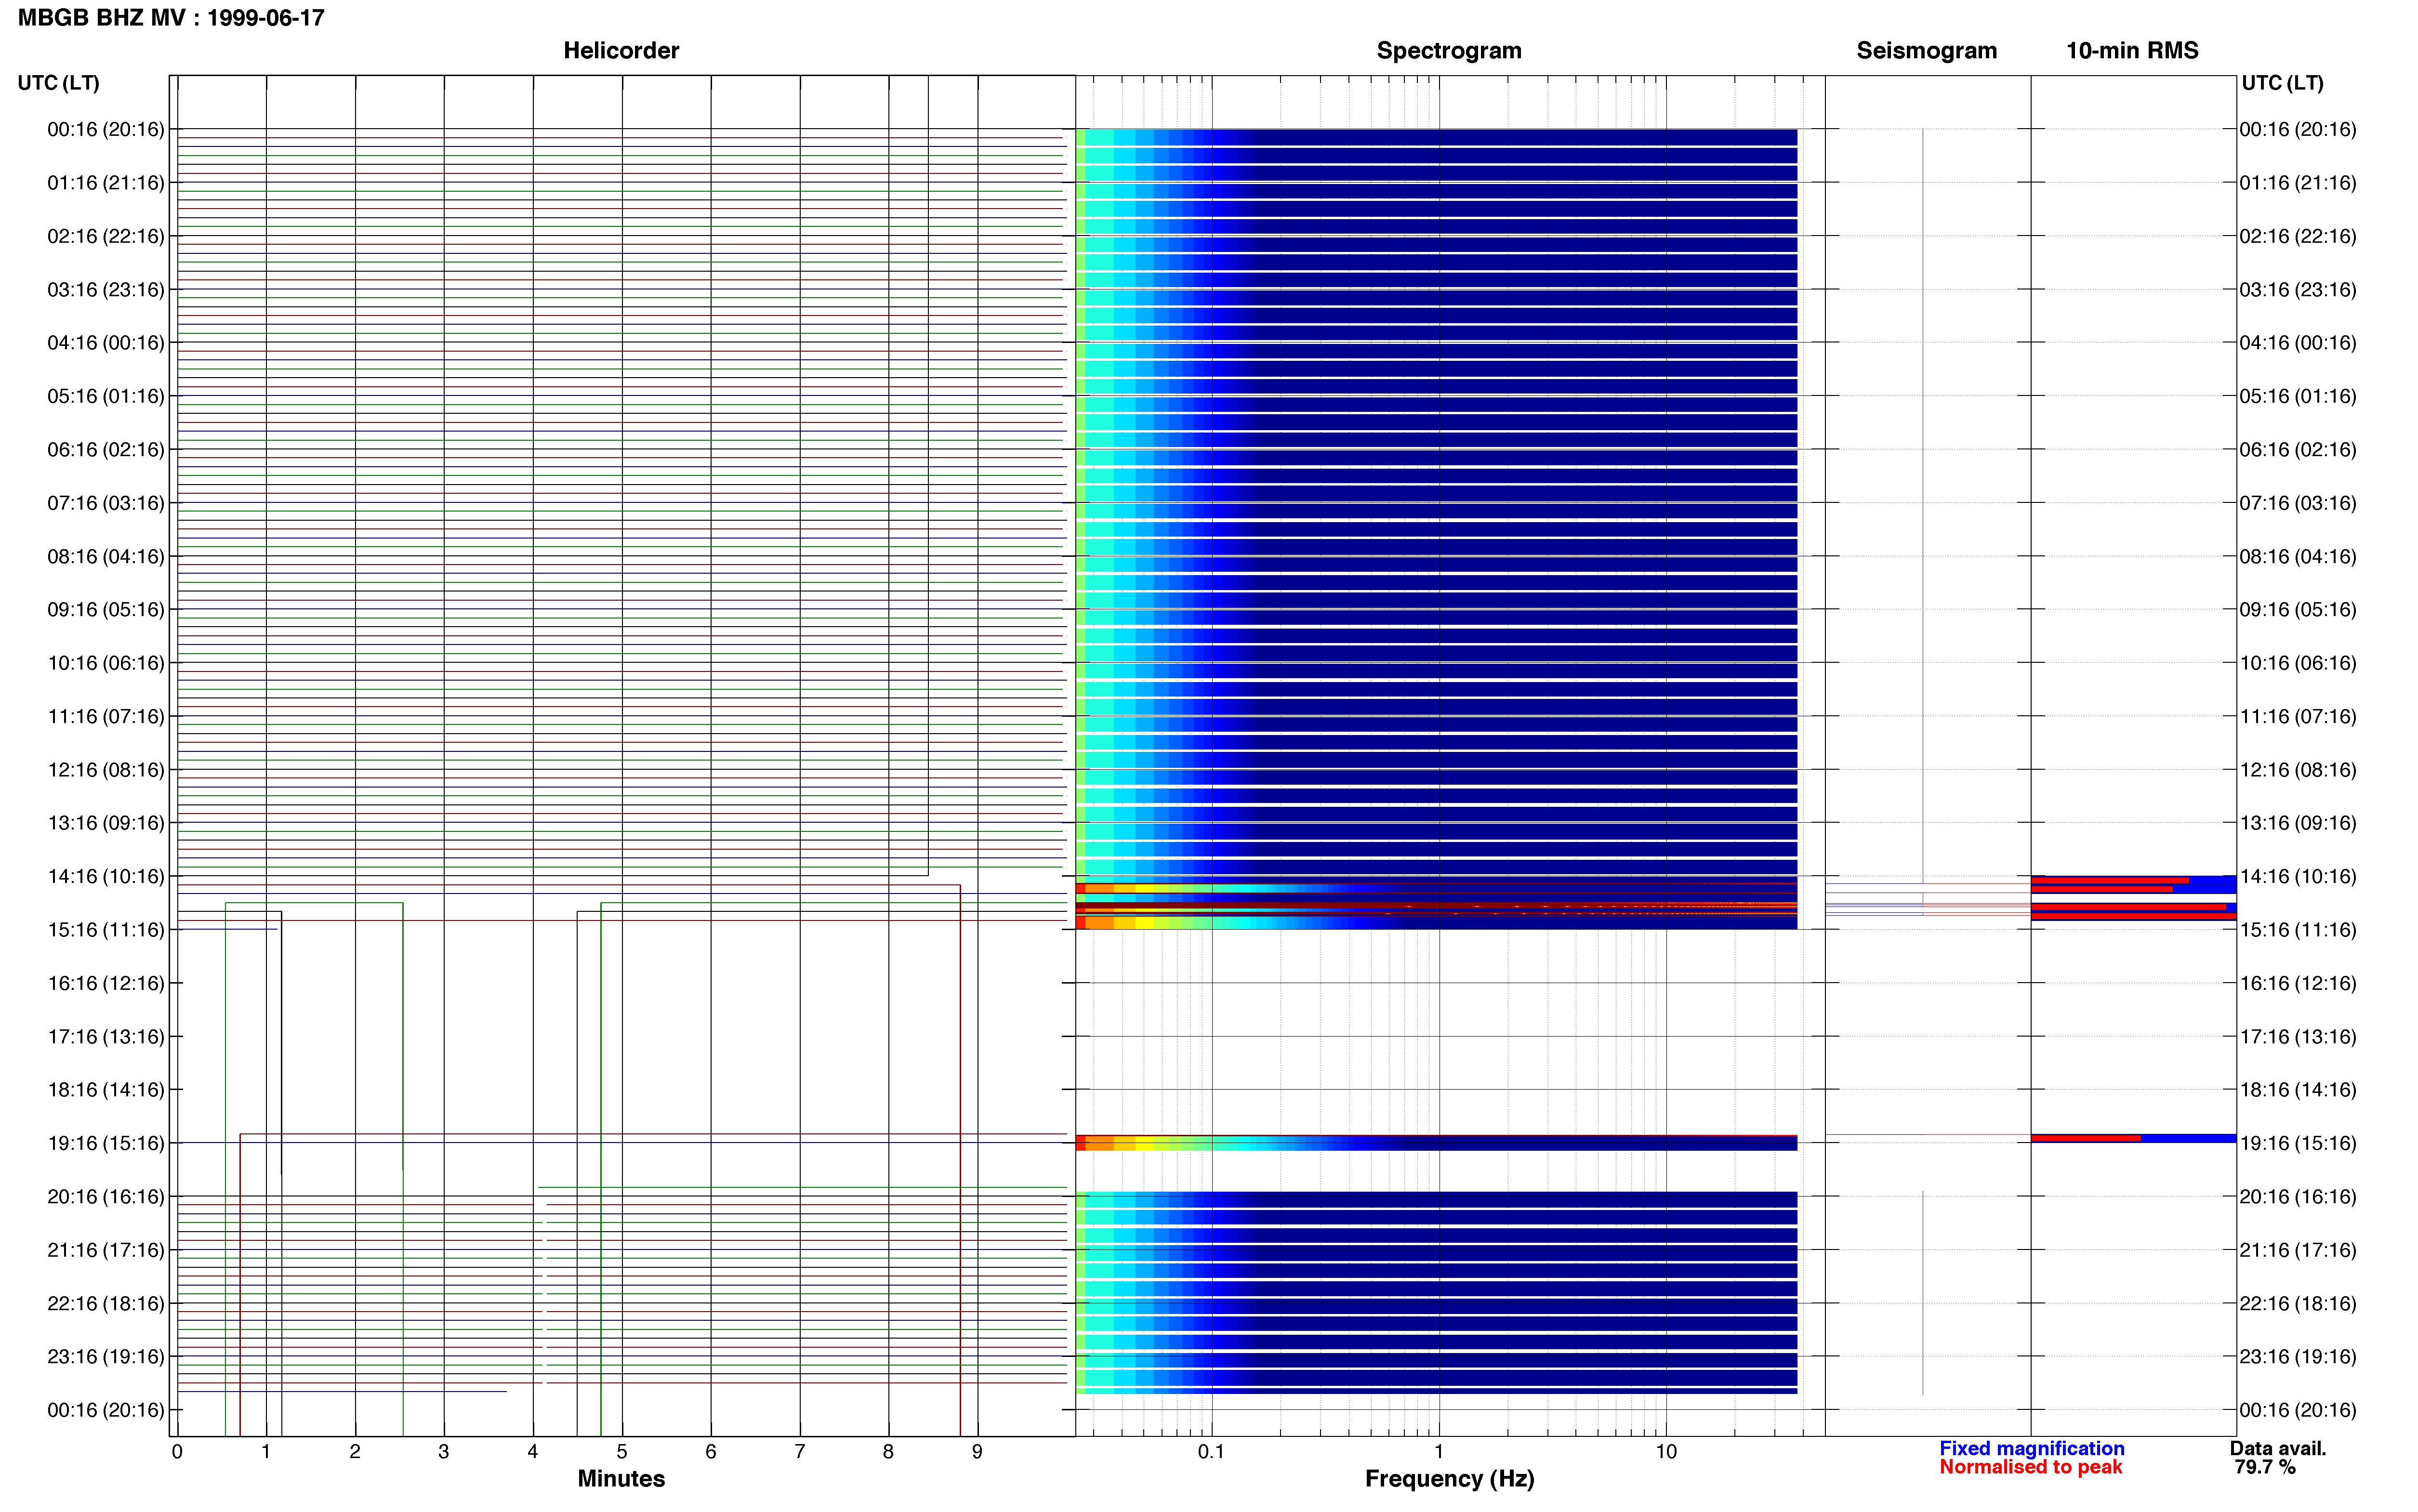Click minute tick label "9" on the helicorder axis
The image size is (2418, 1512).
coord(977,1451)
